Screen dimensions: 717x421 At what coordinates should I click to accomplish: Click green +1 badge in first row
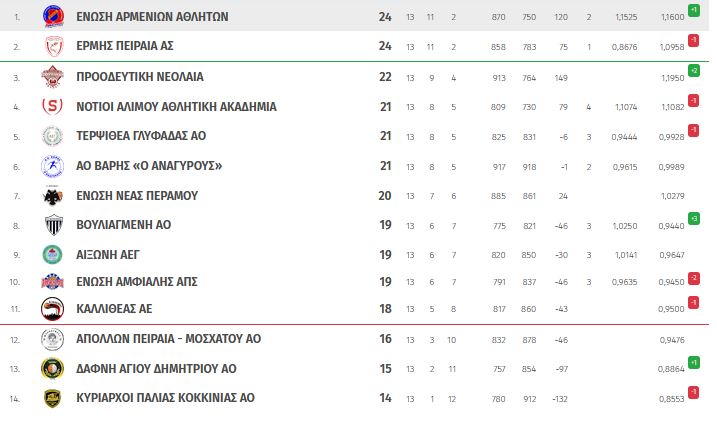tap(694, 10)
